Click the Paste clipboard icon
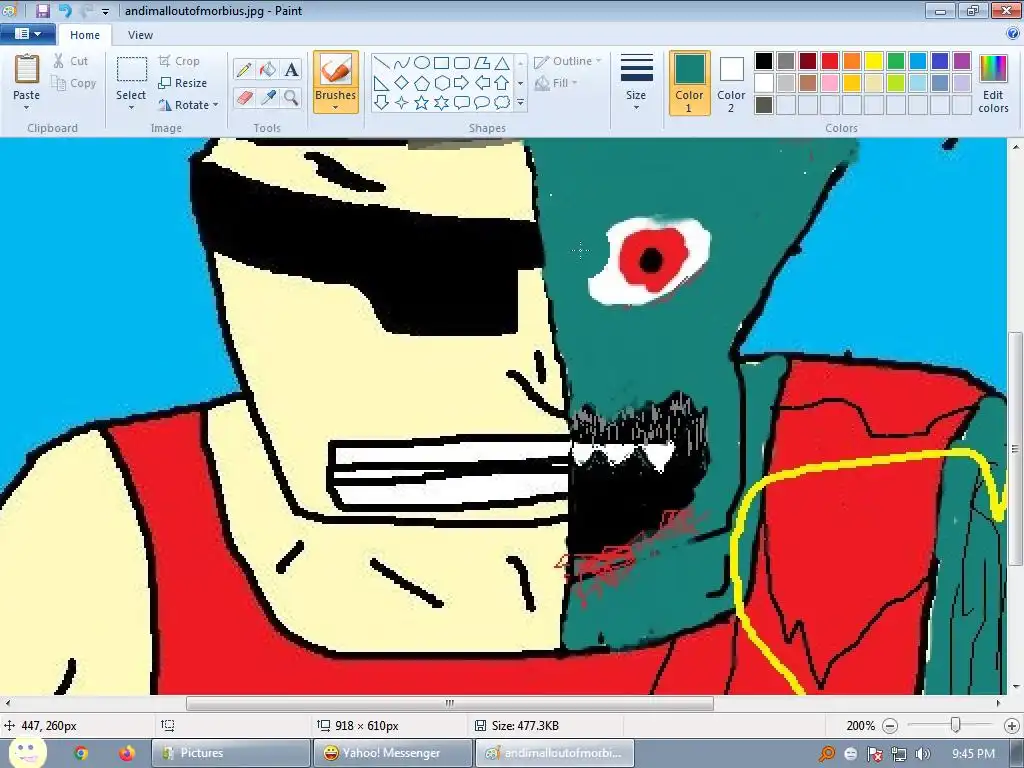Viewport: 1024px width, 768px height. tap(27, 69)
